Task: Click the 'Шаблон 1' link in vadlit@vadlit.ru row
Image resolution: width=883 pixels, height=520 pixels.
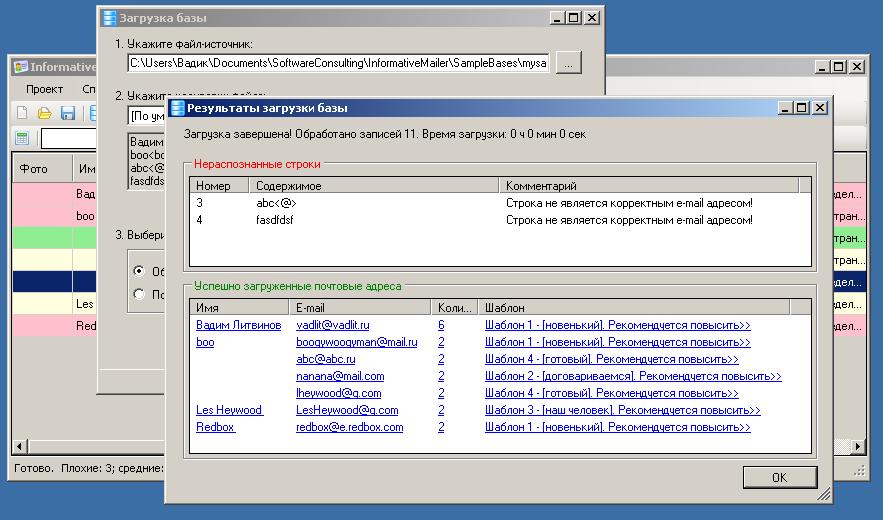Action: (618, 325)
